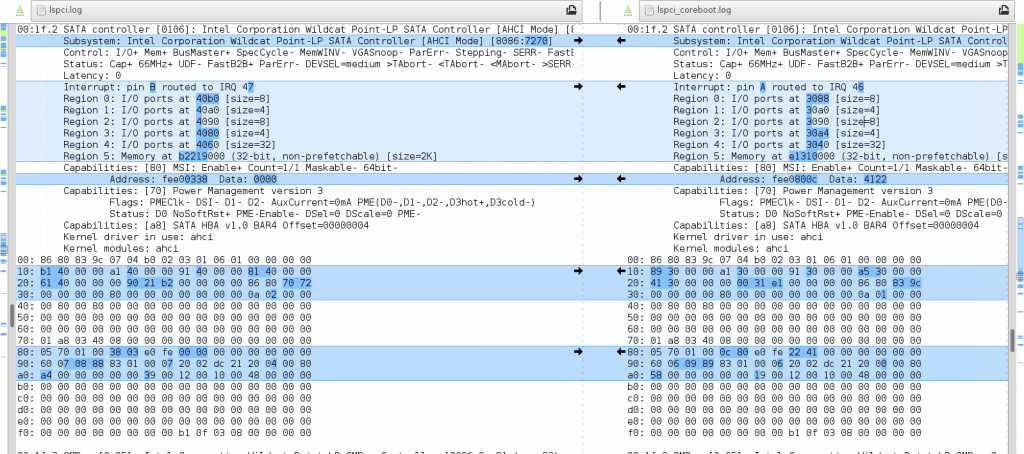Push left hex block at row 10: rightward
Viewport: 1024px width, 454px height.
[577, 270]
